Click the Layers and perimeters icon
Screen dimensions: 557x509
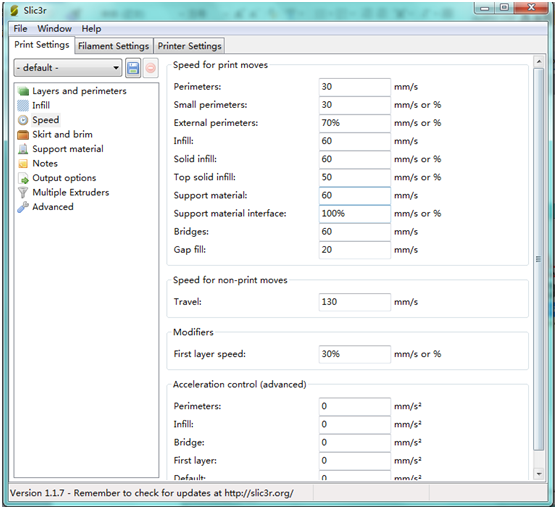[23, 91]
